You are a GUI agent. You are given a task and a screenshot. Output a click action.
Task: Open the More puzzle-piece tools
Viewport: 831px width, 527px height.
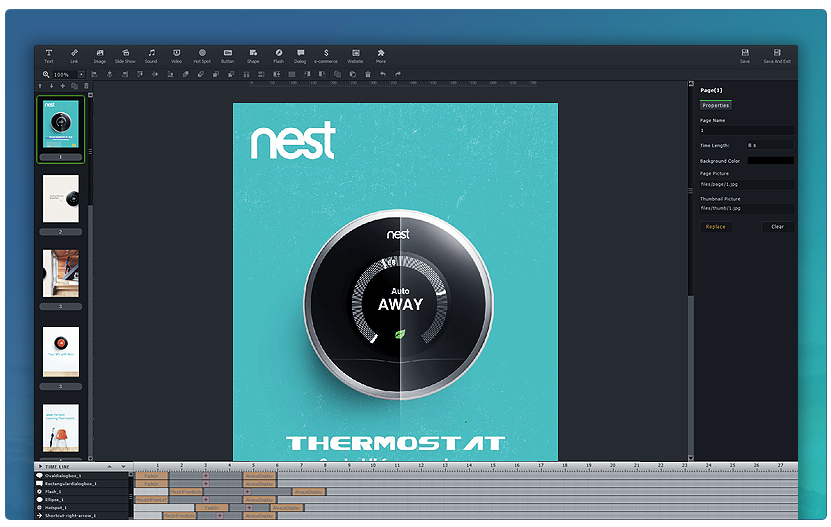tap(381, 56)
